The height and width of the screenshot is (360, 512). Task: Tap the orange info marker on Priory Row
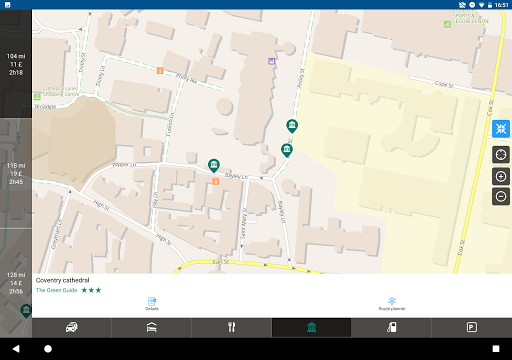pyautogui.click(x=160, y=70)
